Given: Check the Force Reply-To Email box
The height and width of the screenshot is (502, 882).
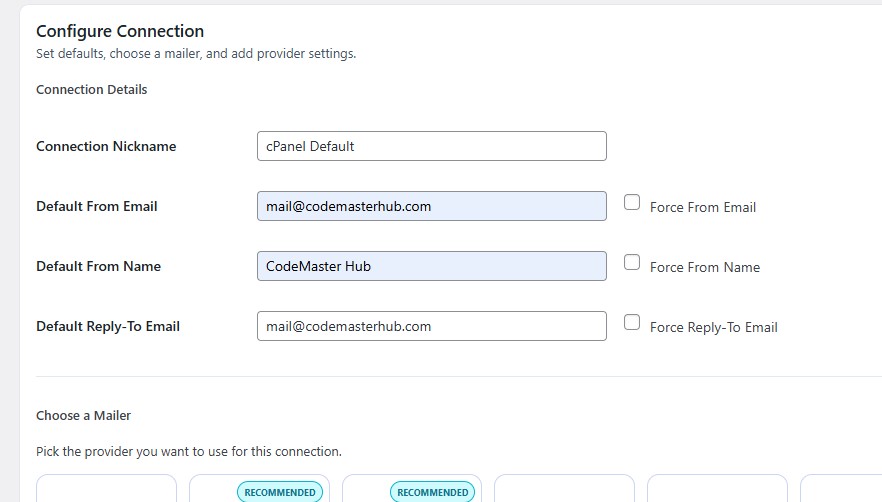Looking at the screenshot, I should [x=632, y=323].
